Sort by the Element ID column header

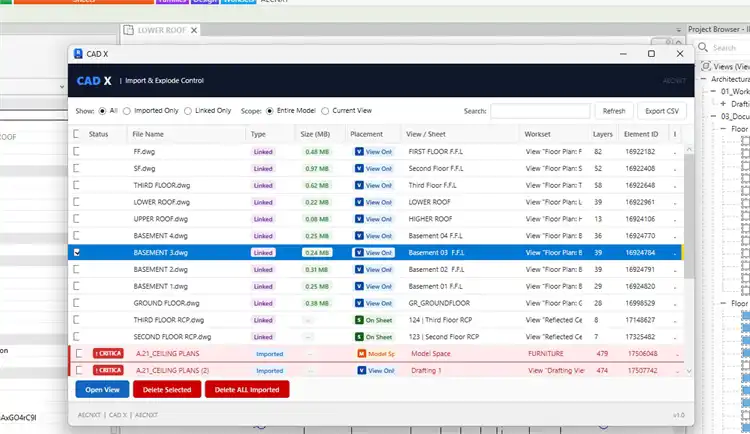641,134
